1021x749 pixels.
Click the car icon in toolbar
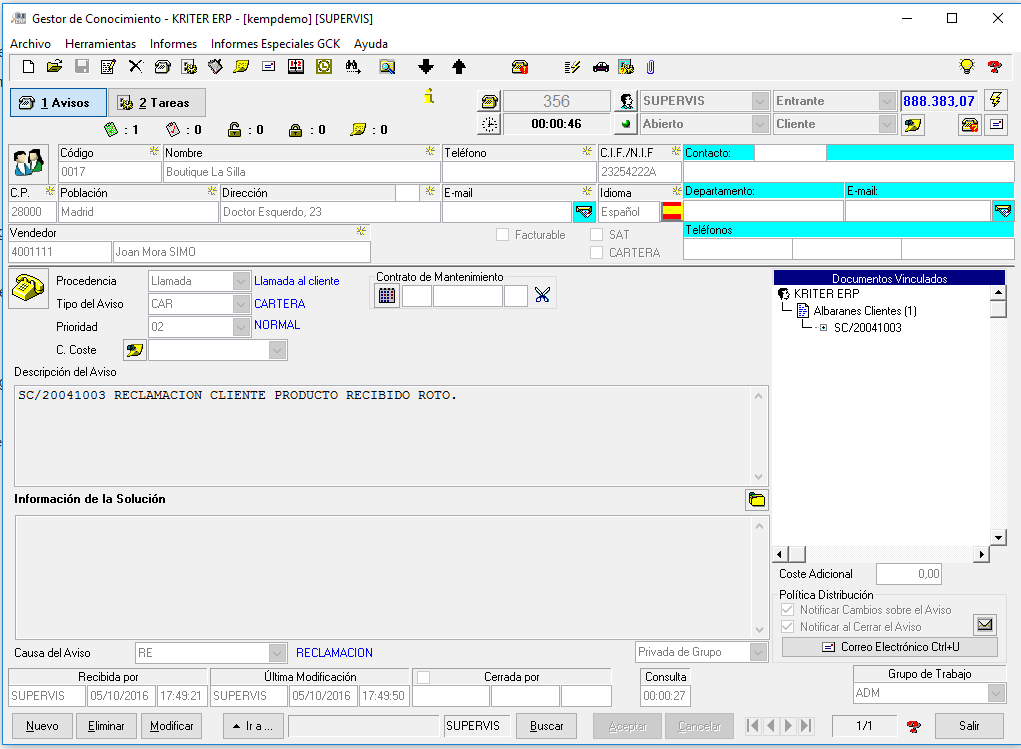click(600, 67)
